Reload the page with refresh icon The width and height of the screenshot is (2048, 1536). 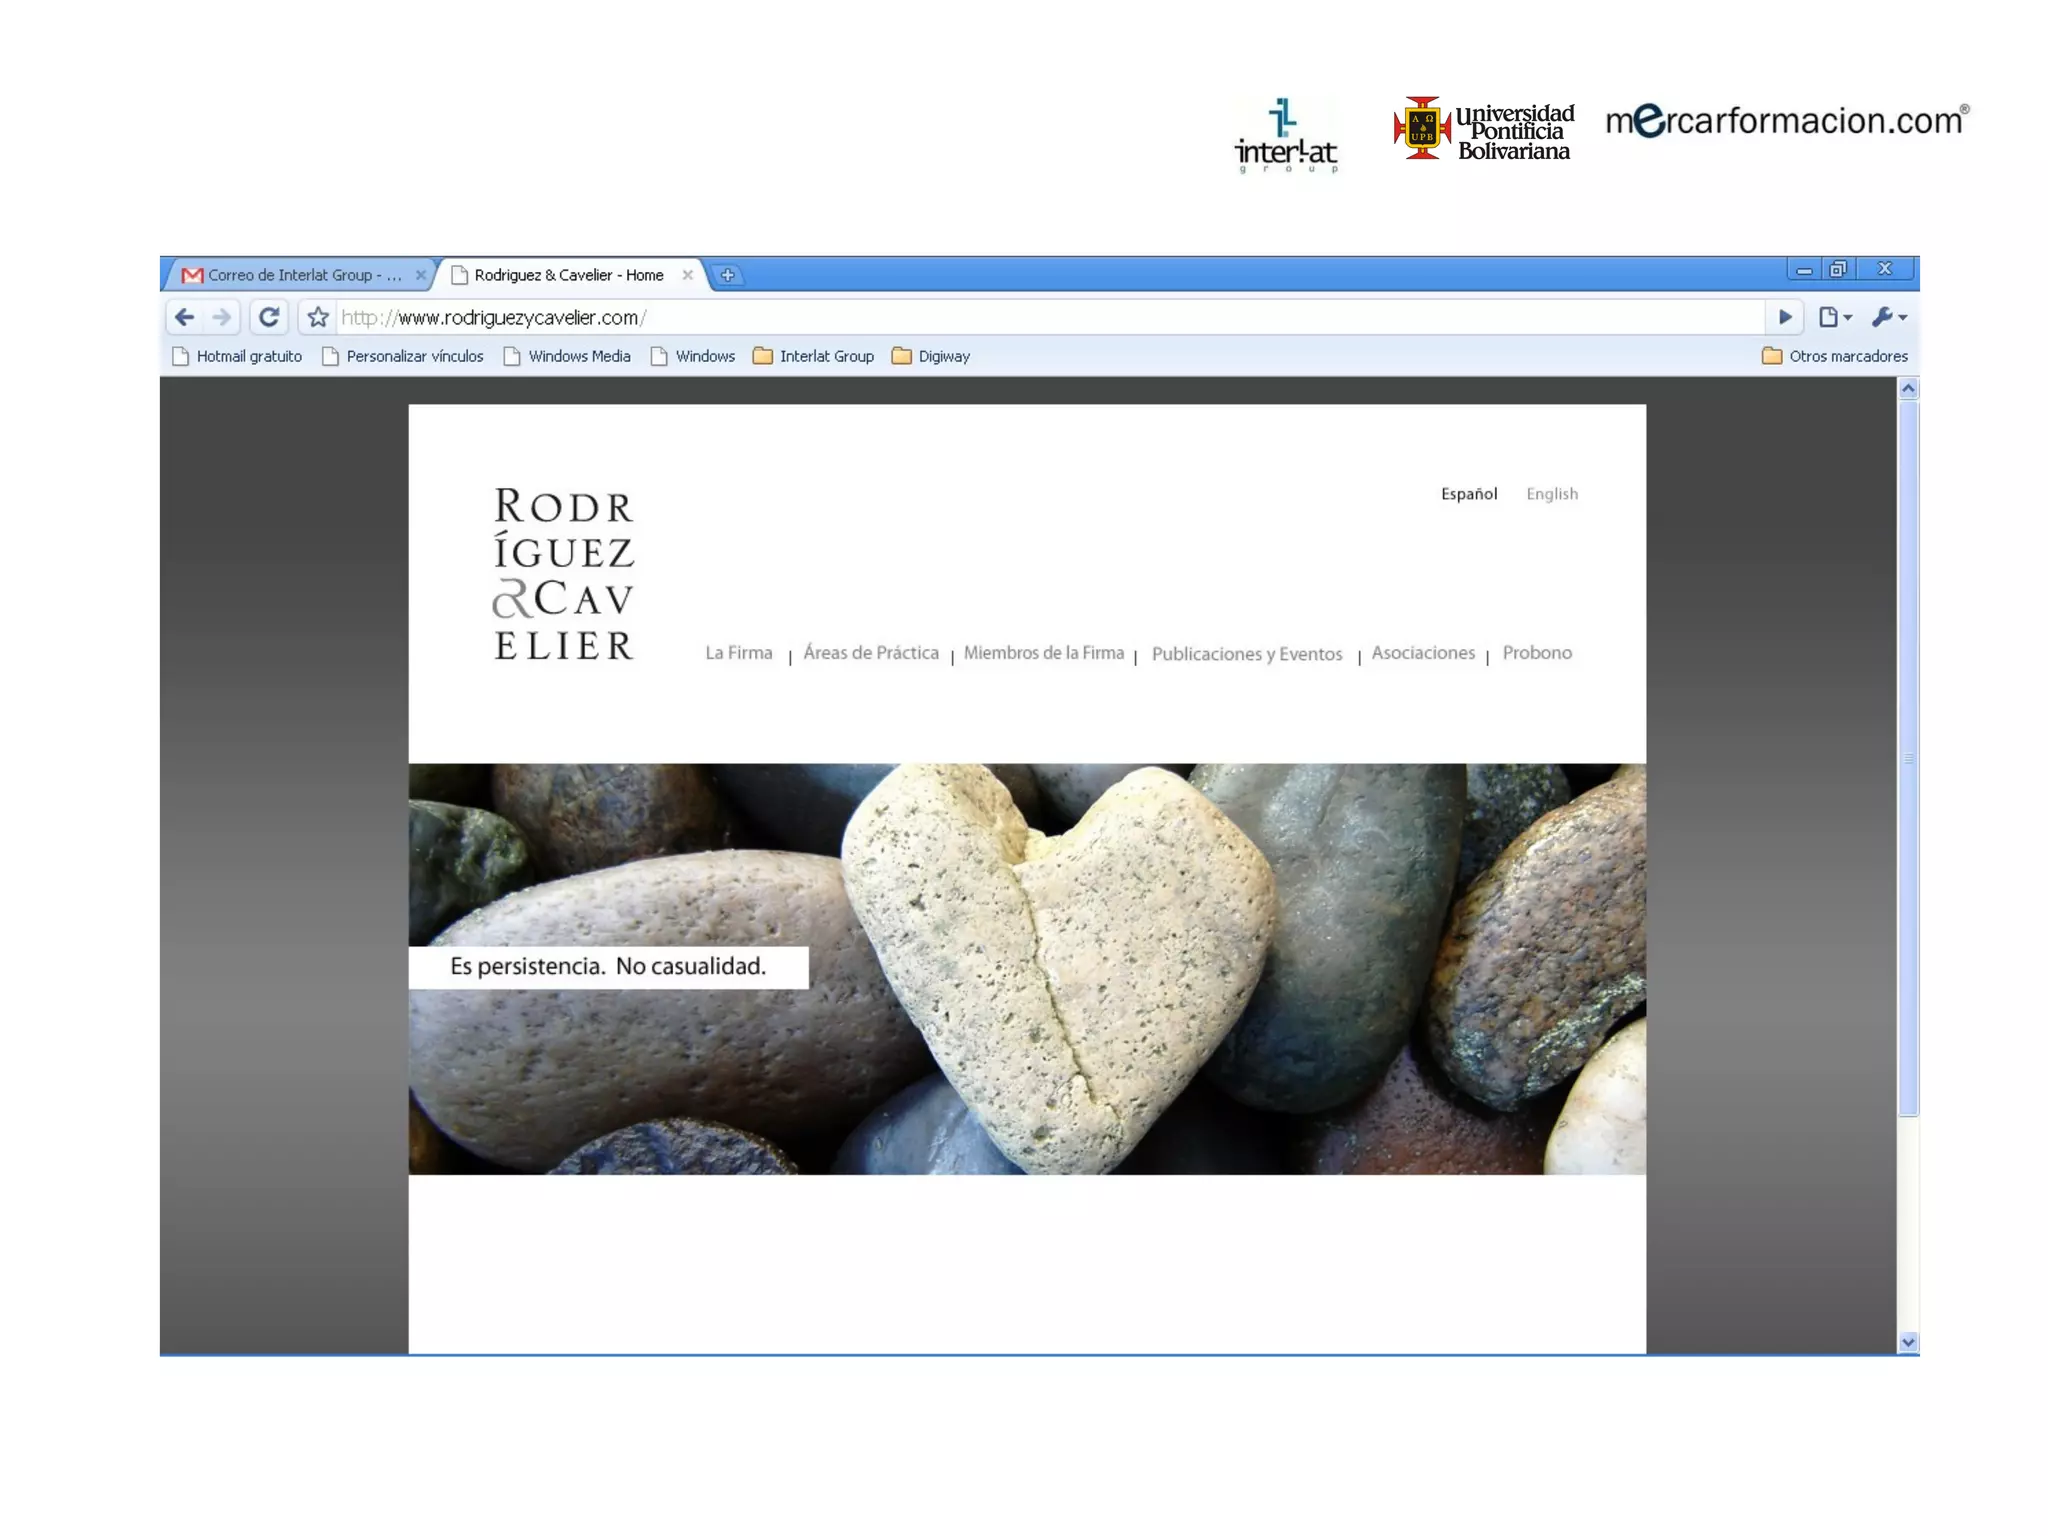268,318
